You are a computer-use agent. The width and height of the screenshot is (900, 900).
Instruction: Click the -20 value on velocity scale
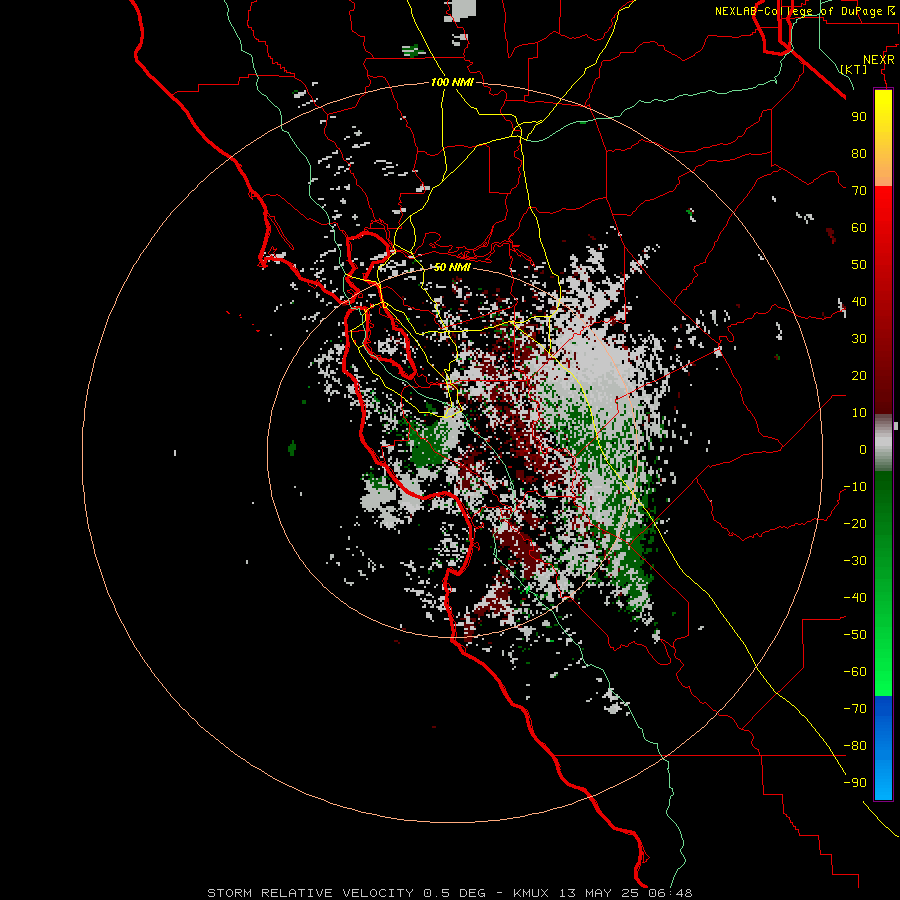[855, 523]
